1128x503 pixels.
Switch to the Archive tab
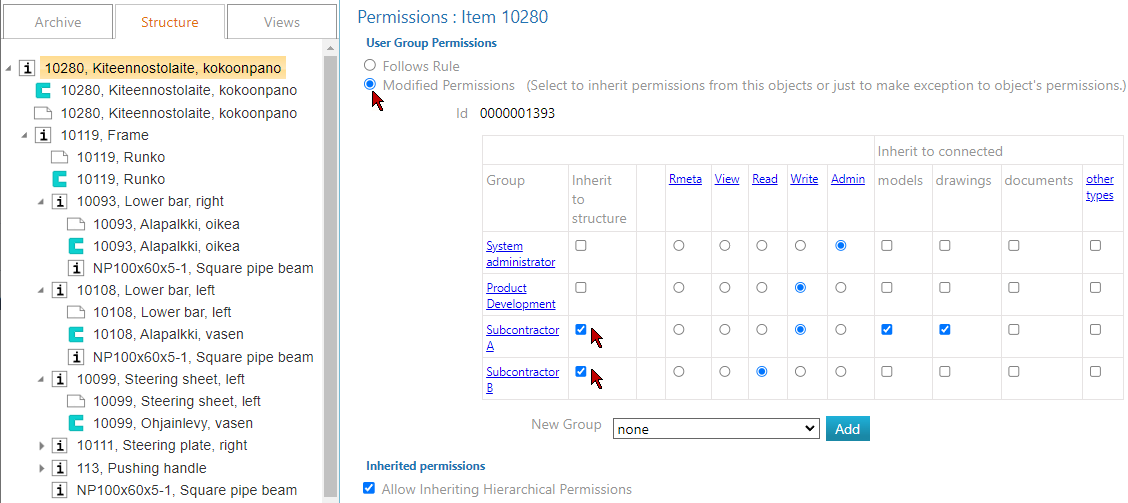click(58, 22)
